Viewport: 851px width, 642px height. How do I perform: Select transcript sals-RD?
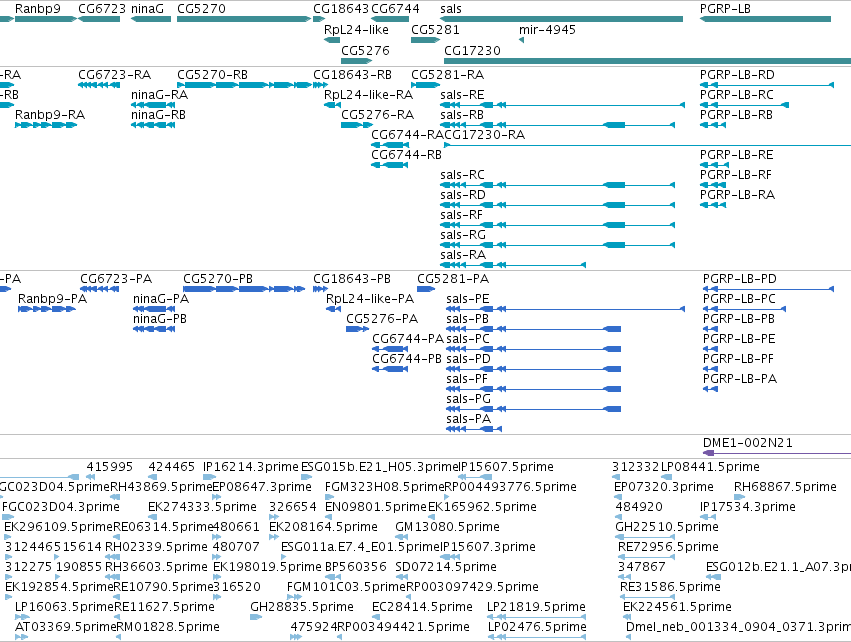(557, 205)
